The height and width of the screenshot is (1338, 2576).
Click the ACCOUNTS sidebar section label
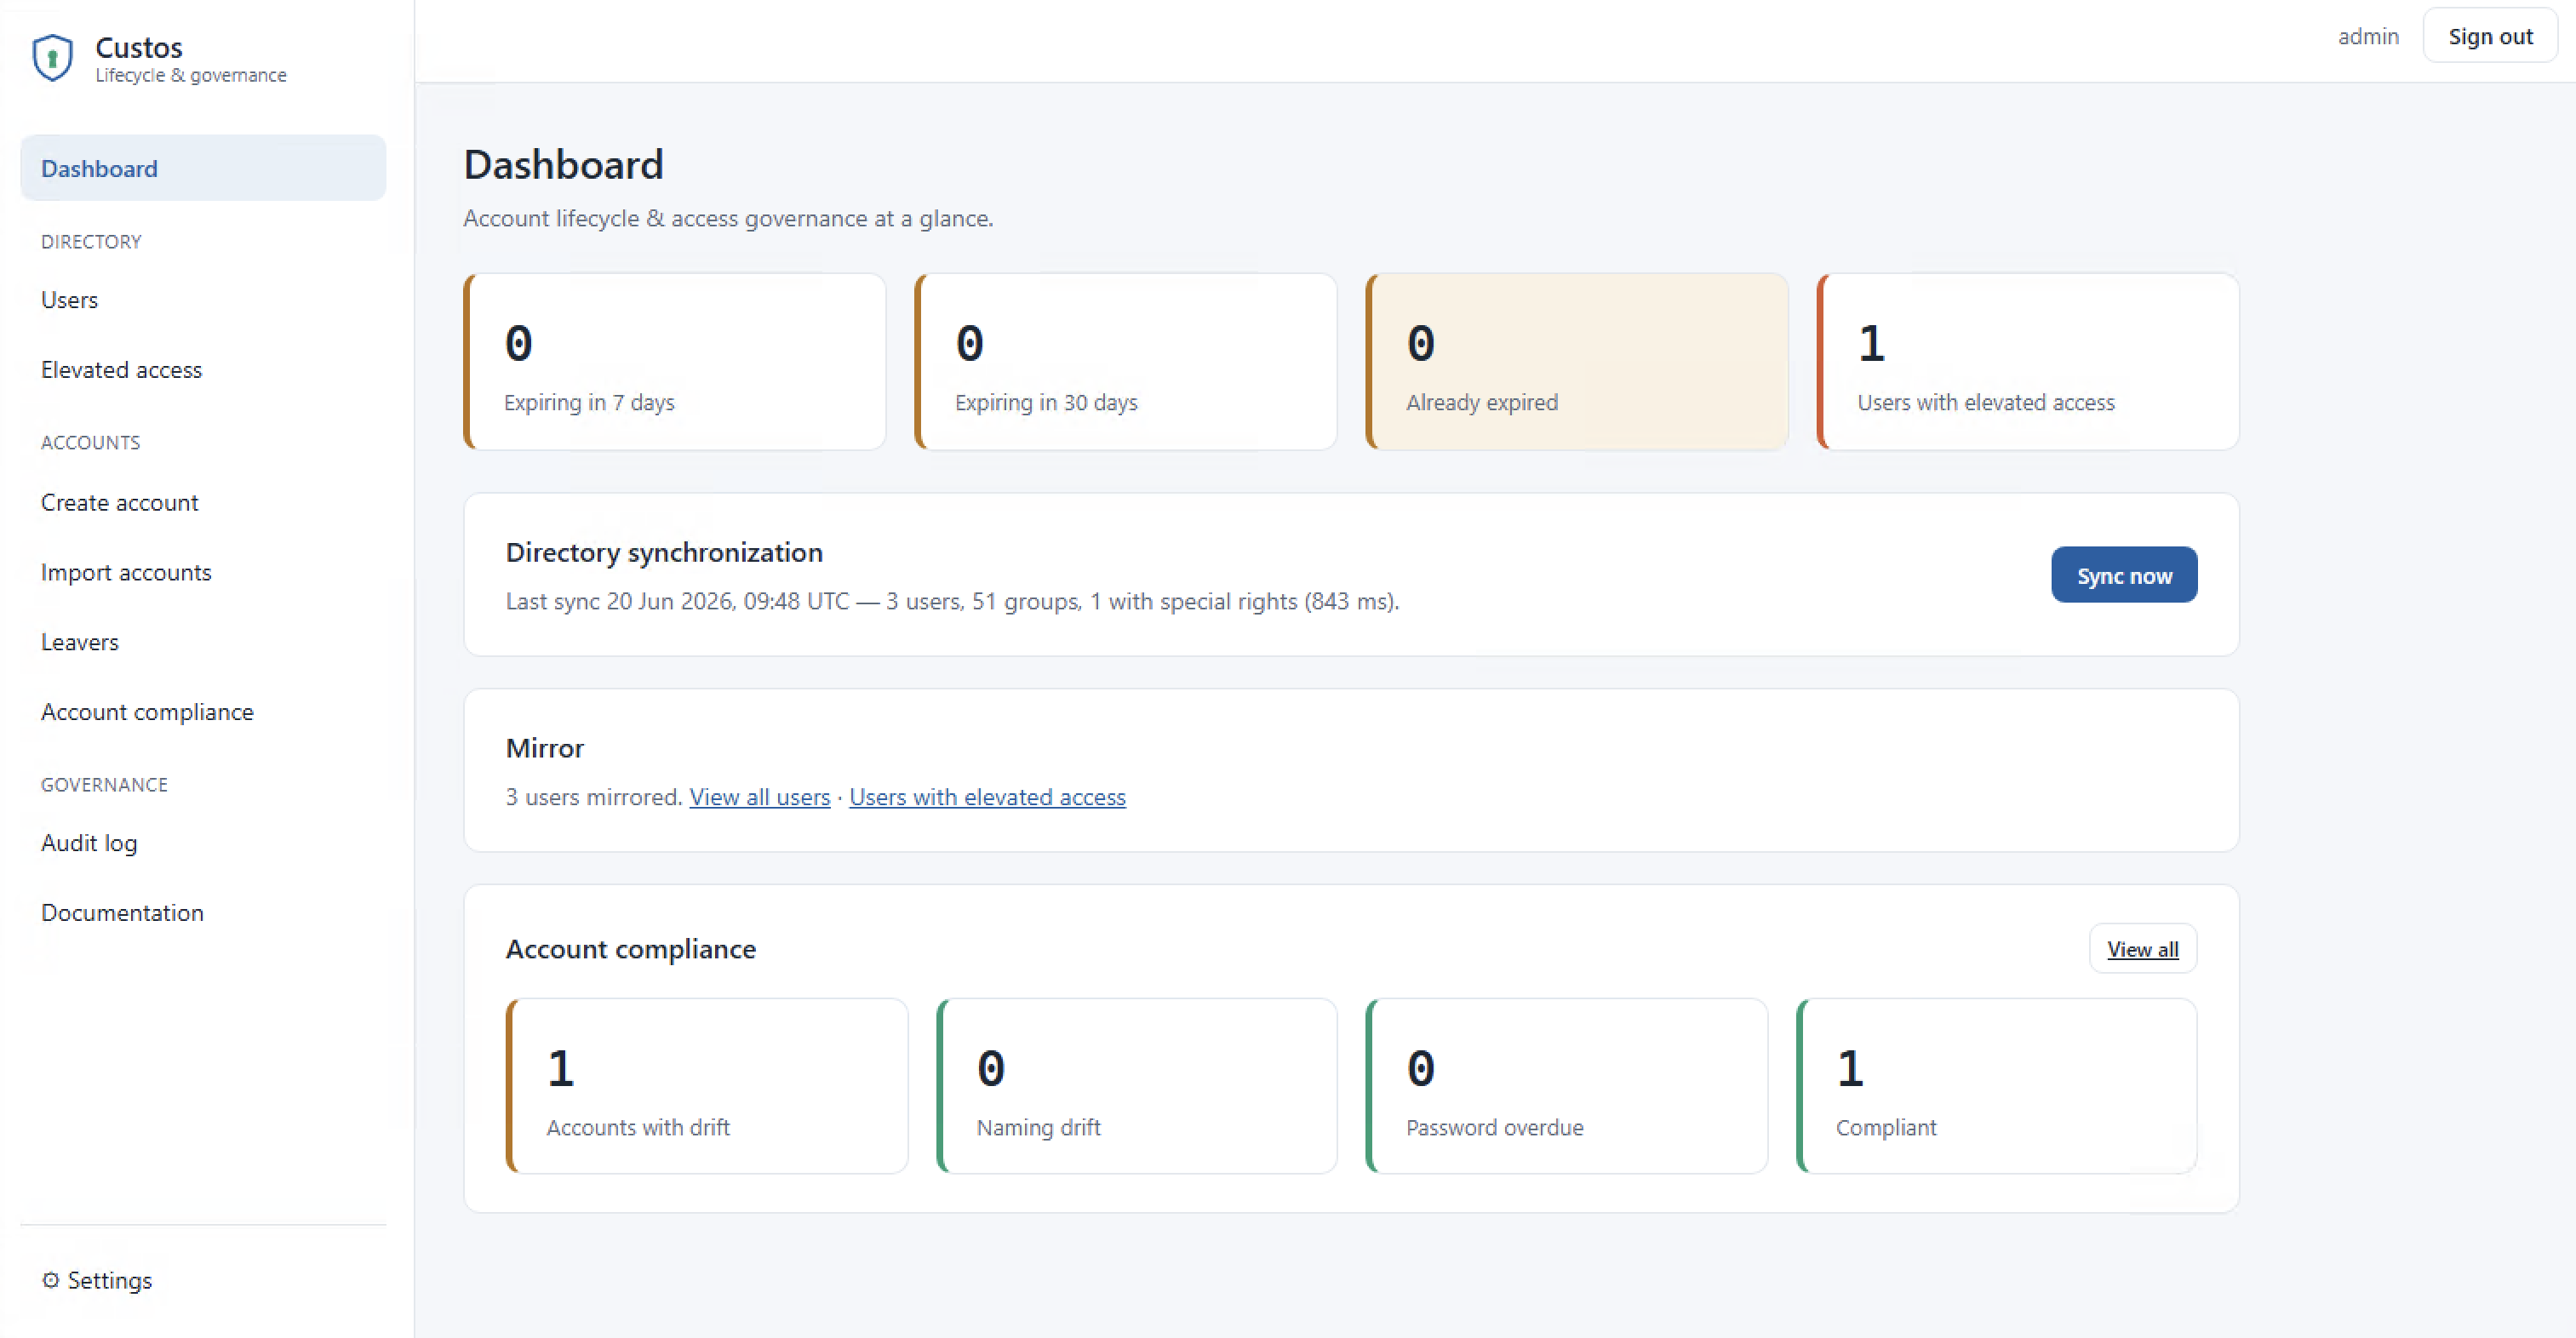pos(90,443)
